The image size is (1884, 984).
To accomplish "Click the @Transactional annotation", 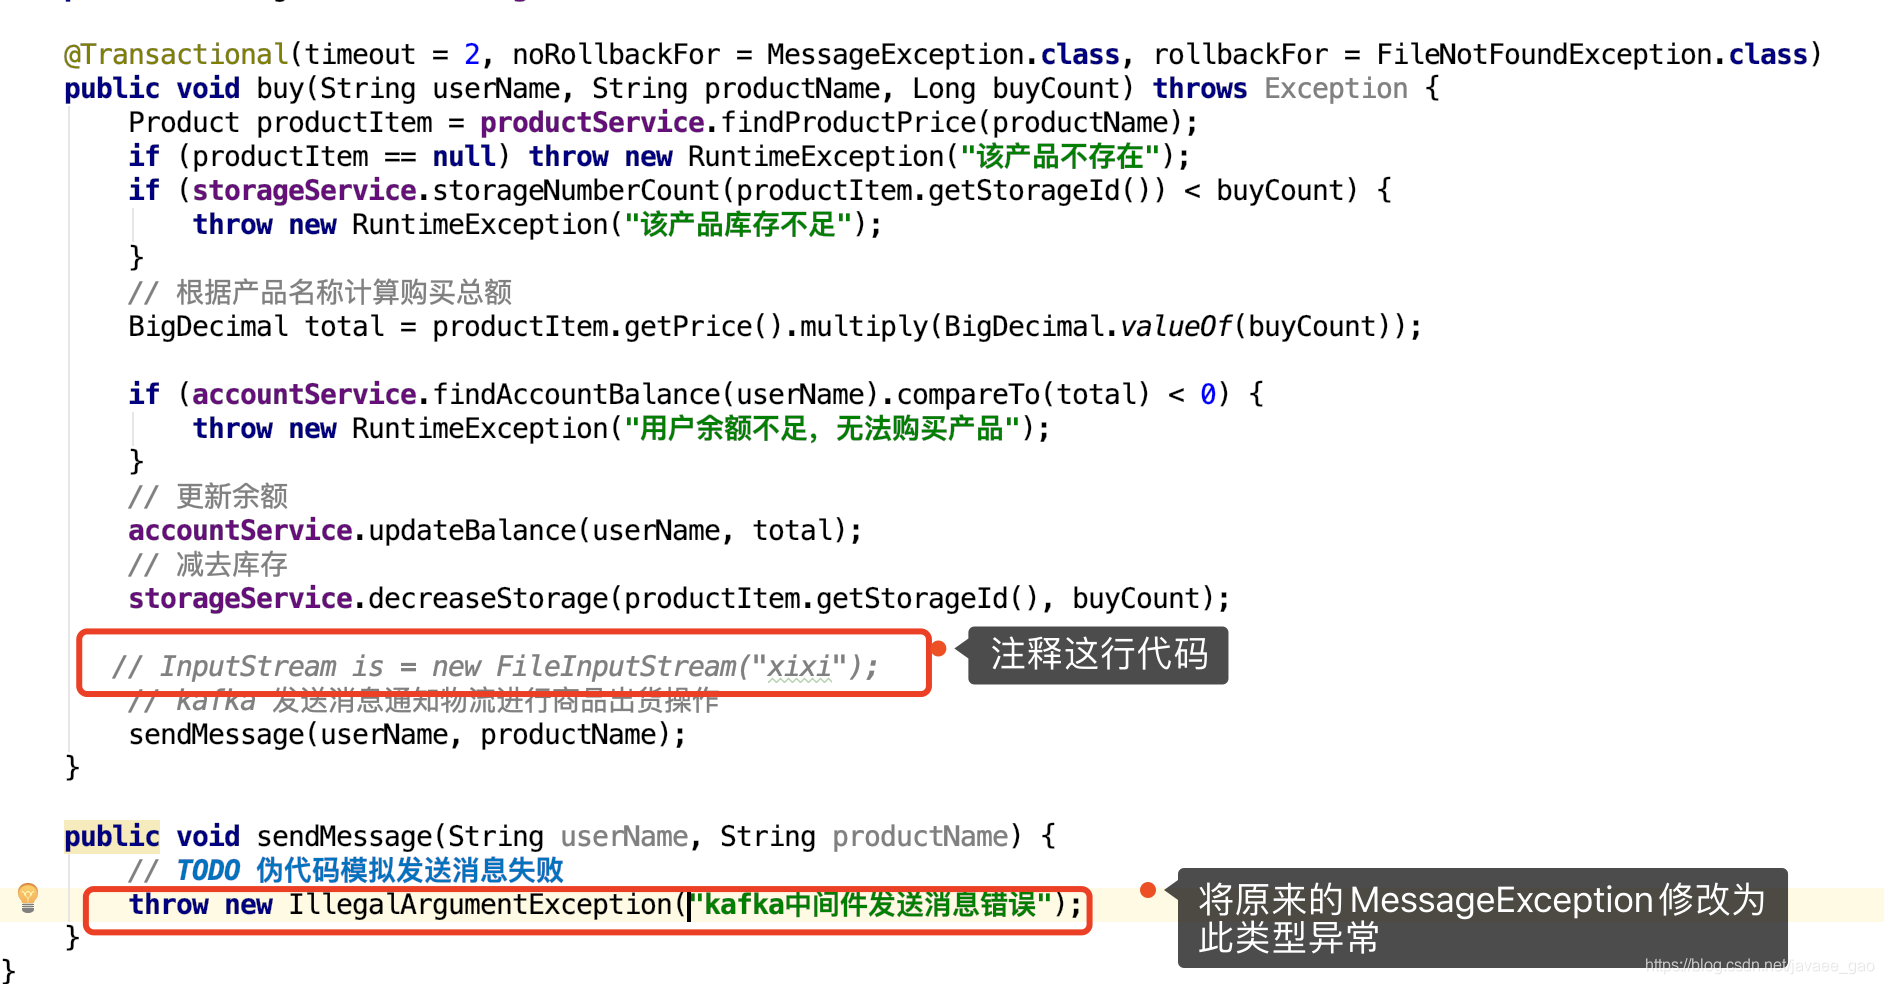I will [x=176, y=54].
